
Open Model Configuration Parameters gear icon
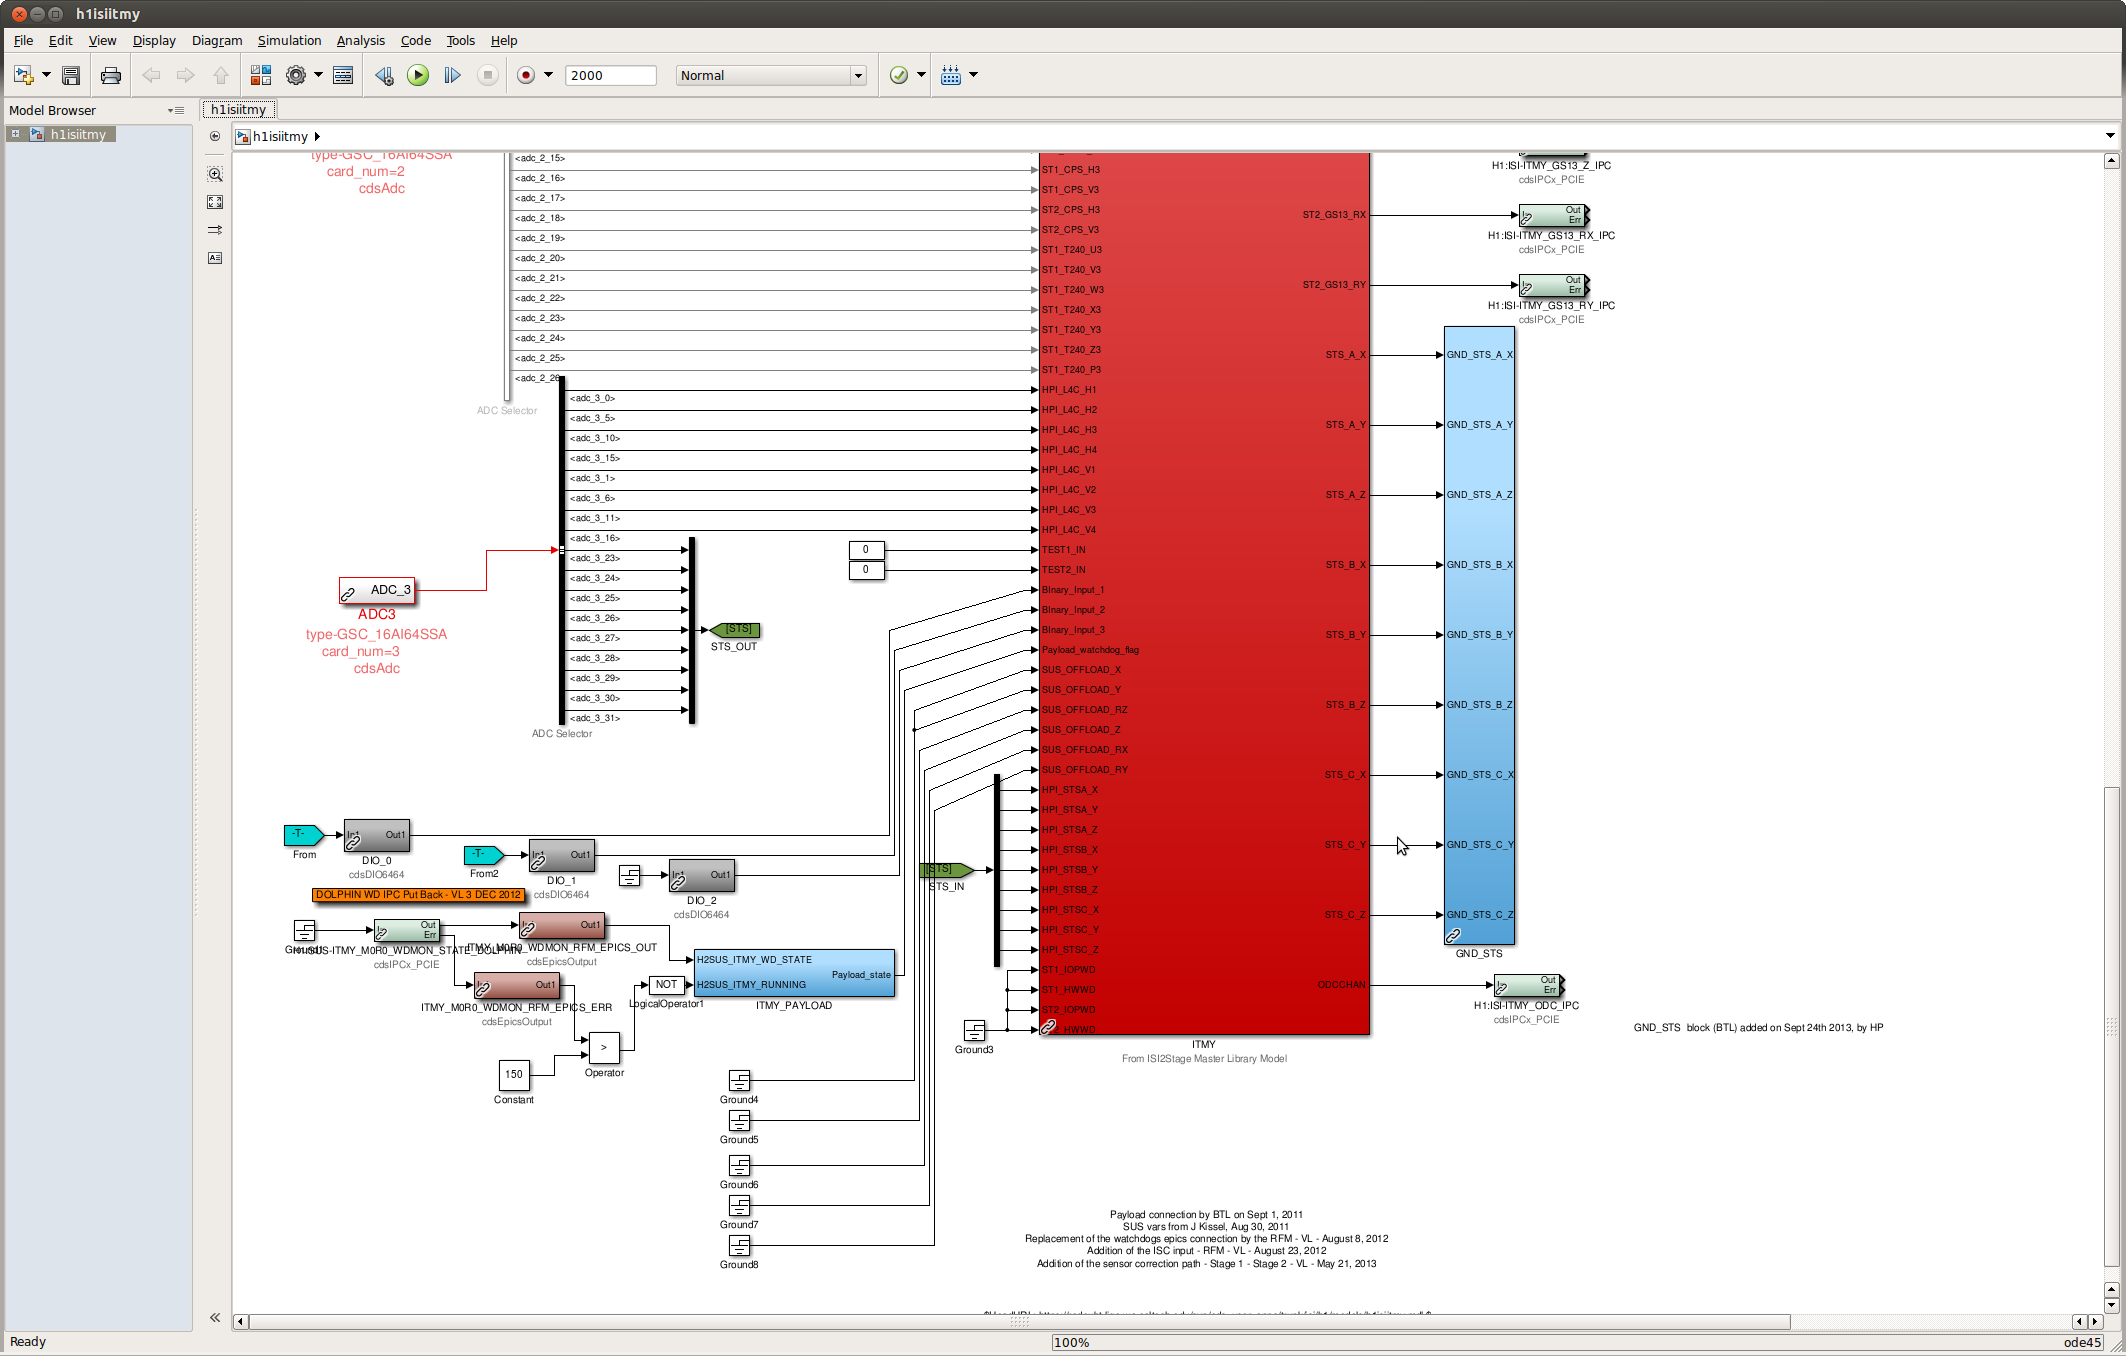296,75
